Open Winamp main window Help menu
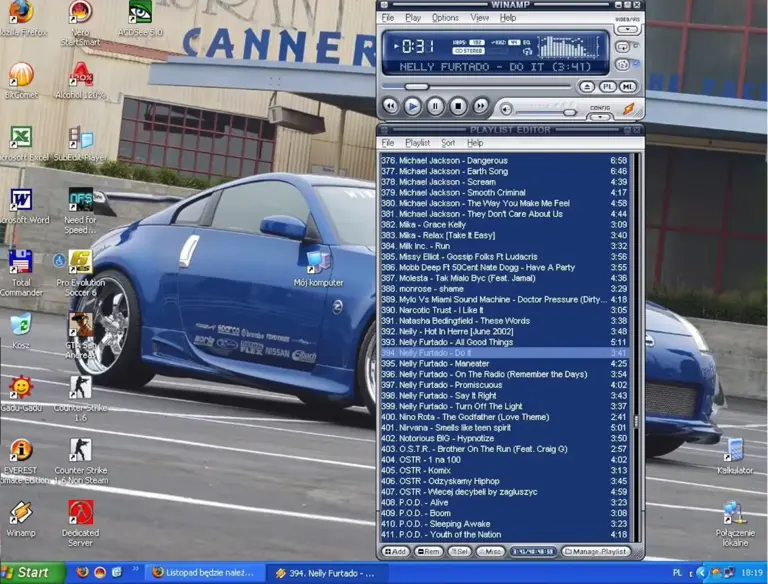The height and width of the screenshot is (584, 768). 508,18
